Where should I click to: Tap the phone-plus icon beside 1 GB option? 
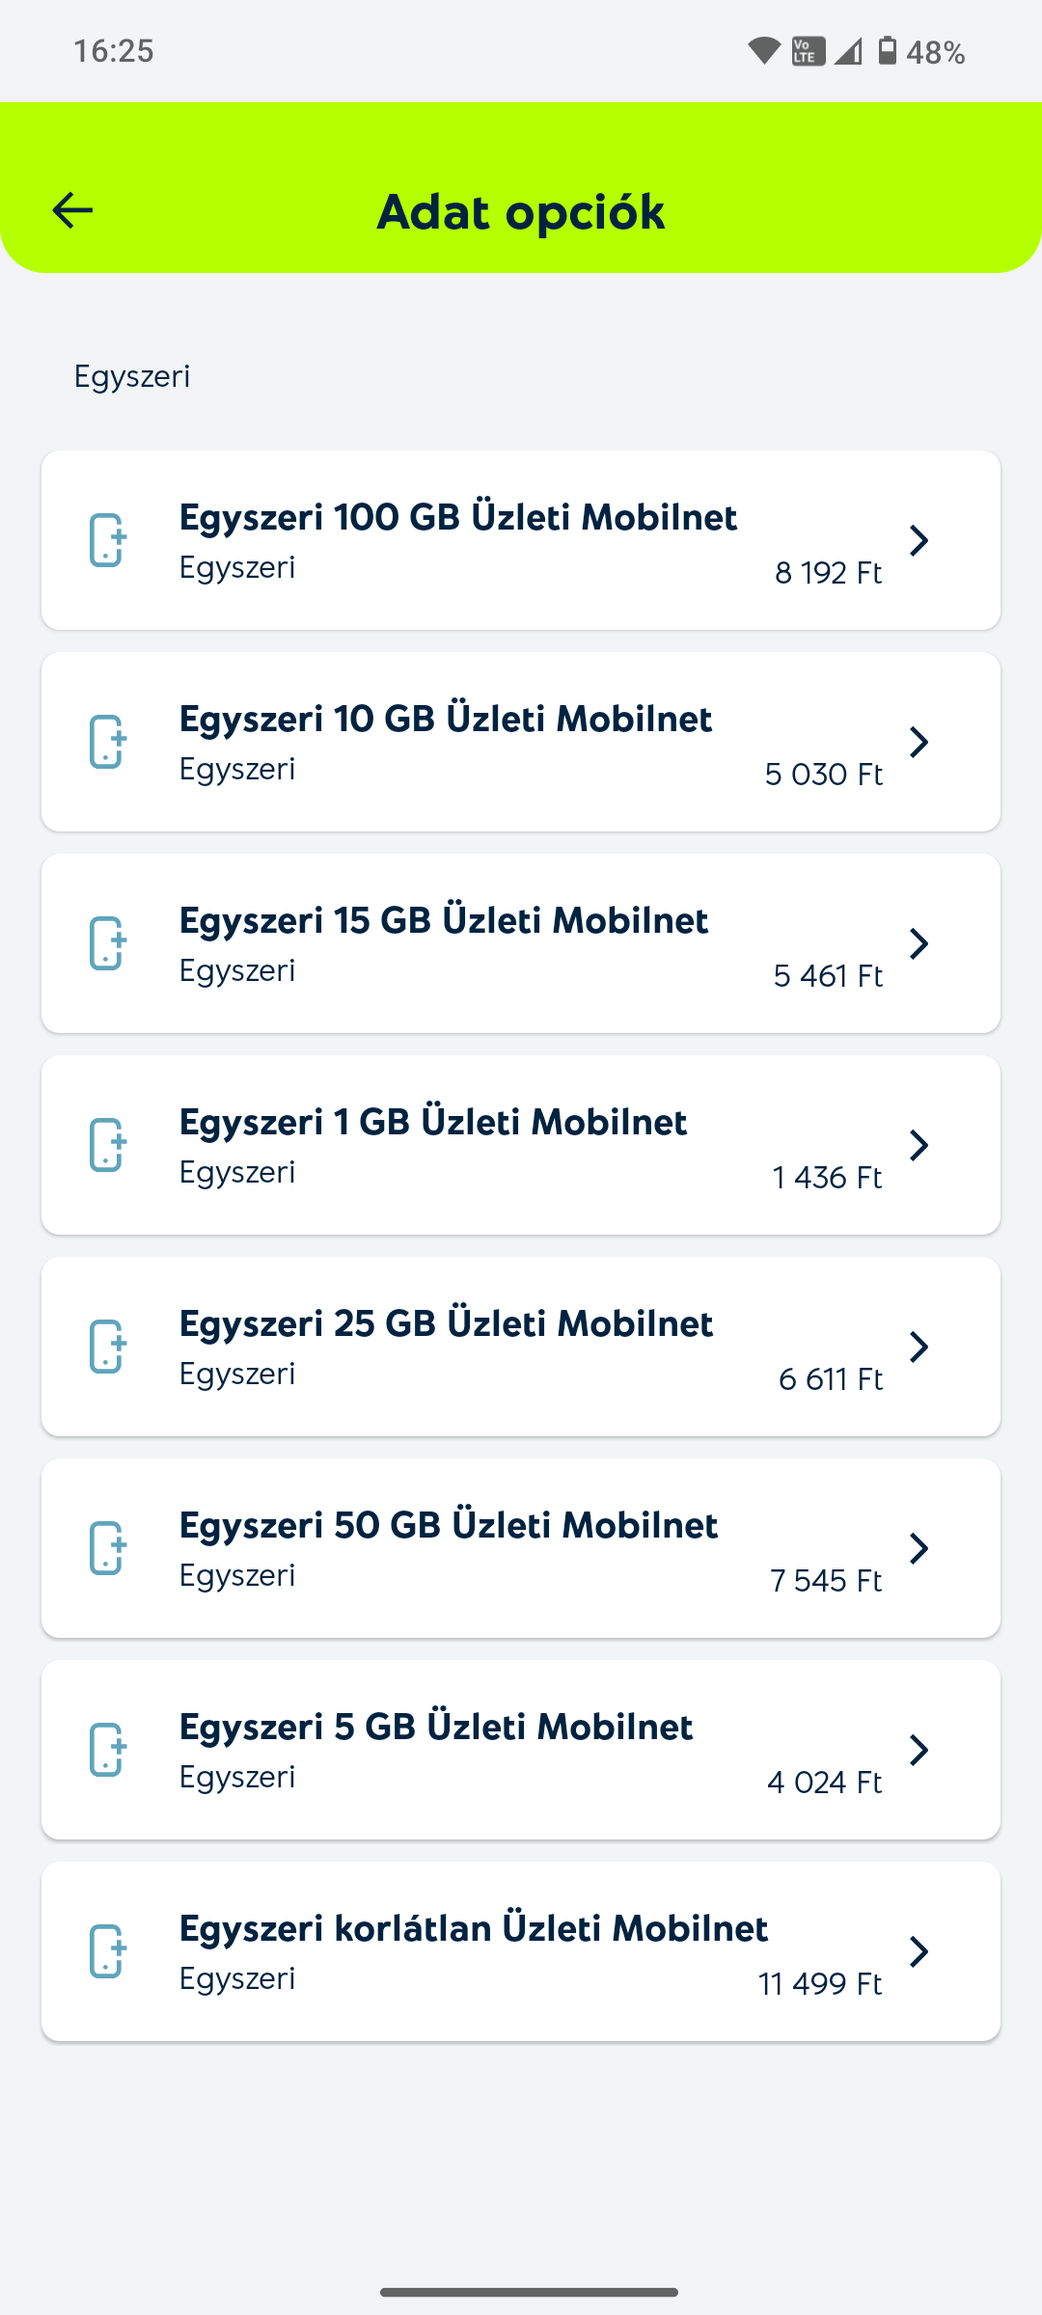pyautogui.click(x=107, y=1145)
